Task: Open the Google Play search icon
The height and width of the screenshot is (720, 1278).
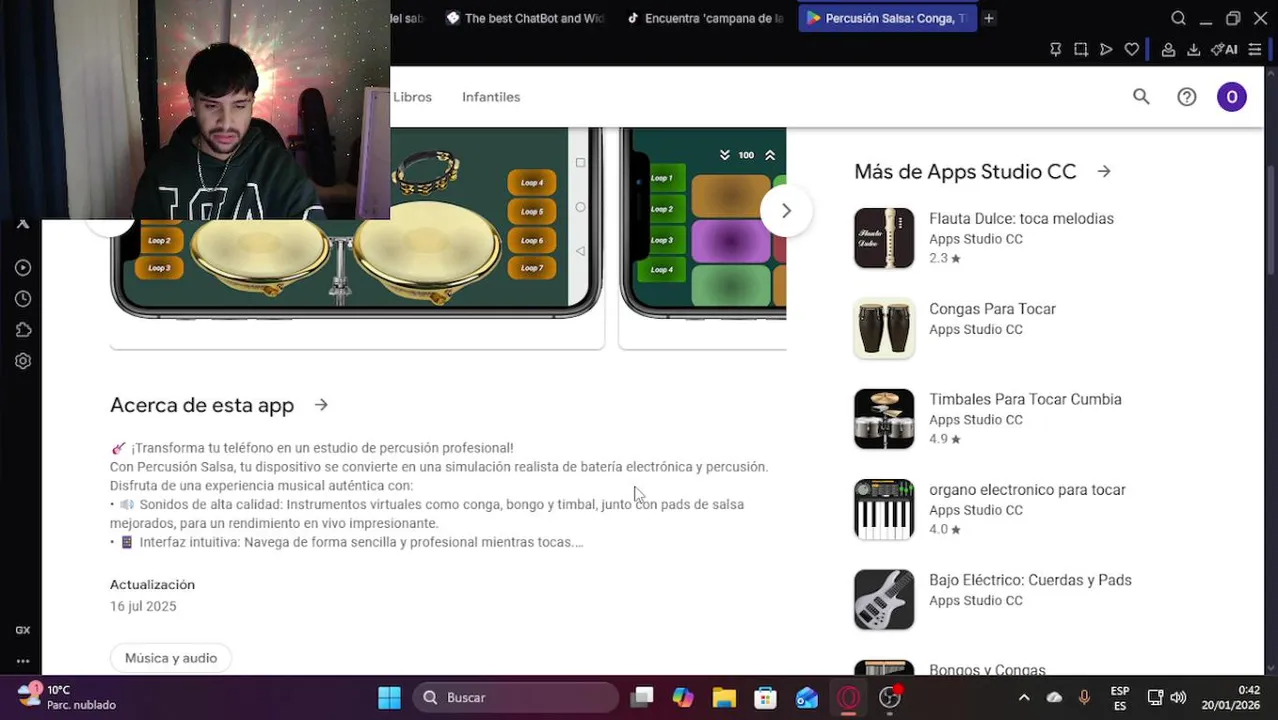Action: (1141, 97)
